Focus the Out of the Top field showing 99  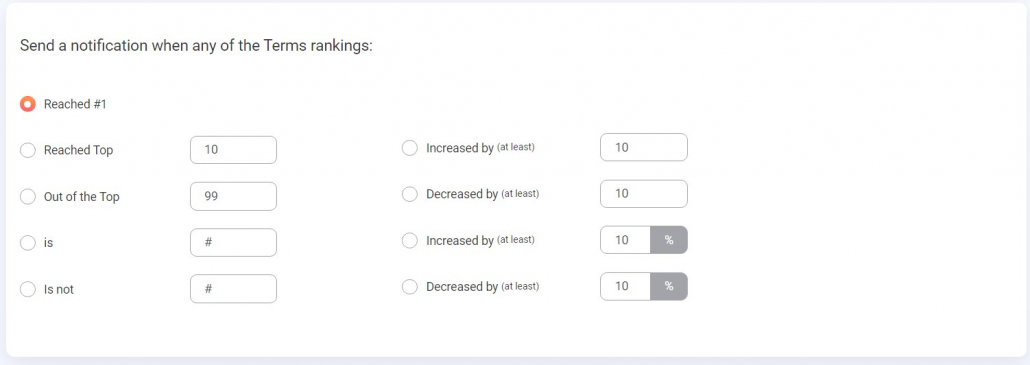(x=233, y=196)
